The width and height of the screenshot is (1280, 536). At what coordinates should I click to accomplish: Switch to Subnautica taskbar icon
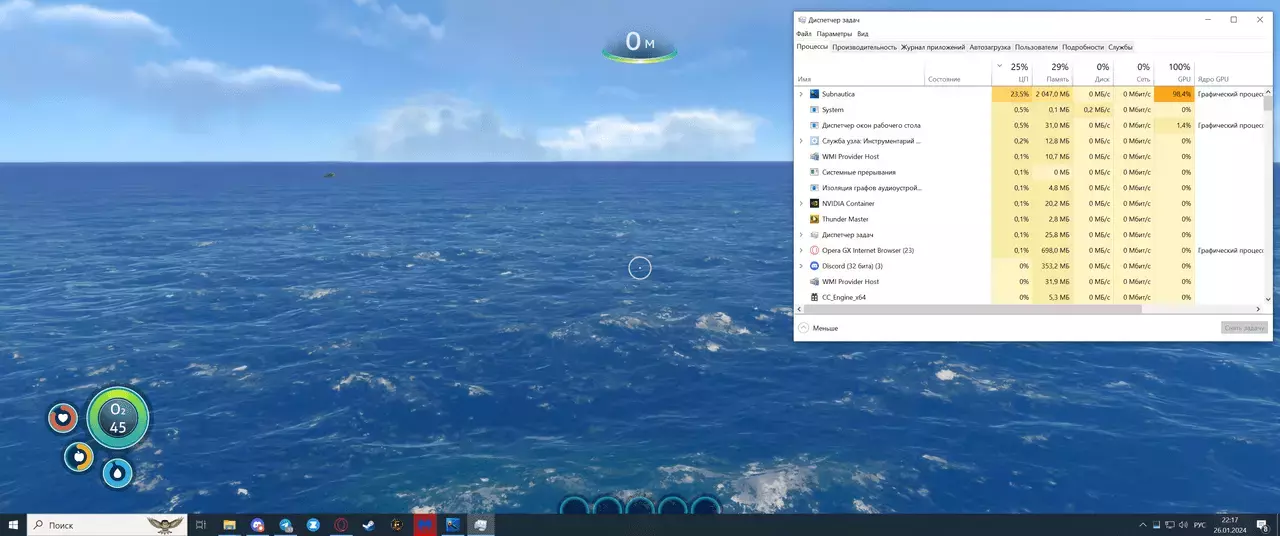453,525
